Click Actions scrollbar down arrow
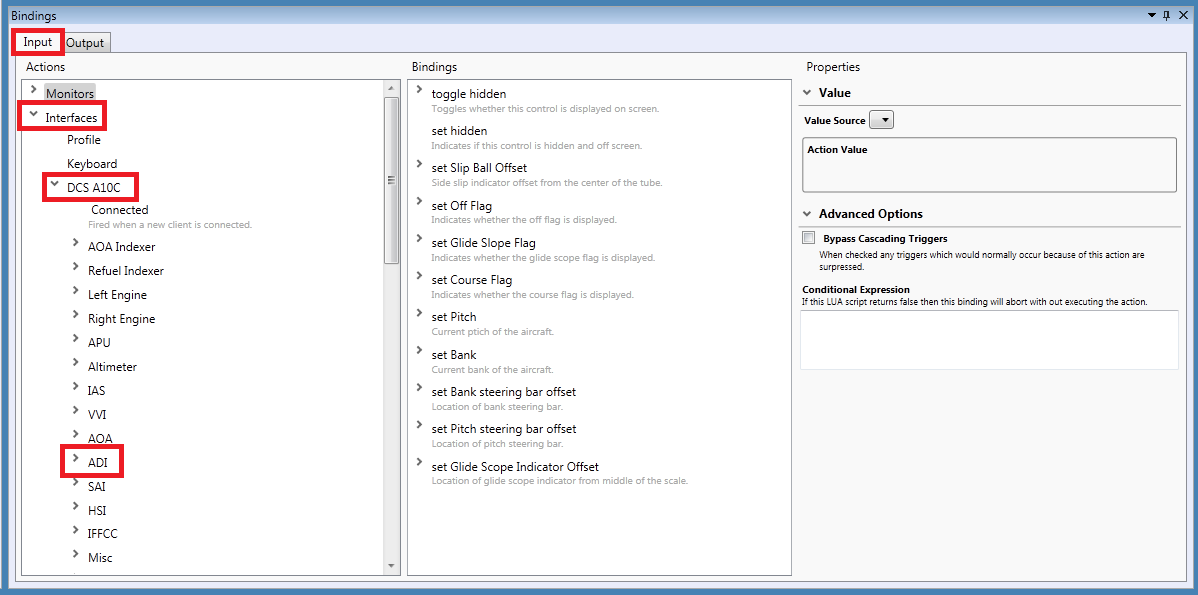This screenshot has width=1198, height=595. click(x=391, y=566)
